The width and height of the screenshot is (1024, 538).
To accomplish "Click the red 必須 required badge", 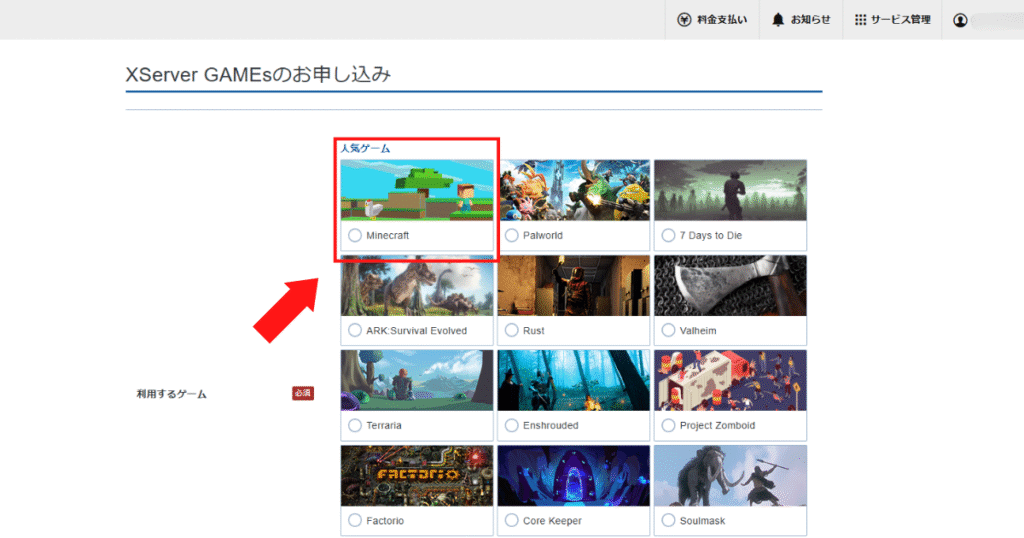I will (302, 393).
